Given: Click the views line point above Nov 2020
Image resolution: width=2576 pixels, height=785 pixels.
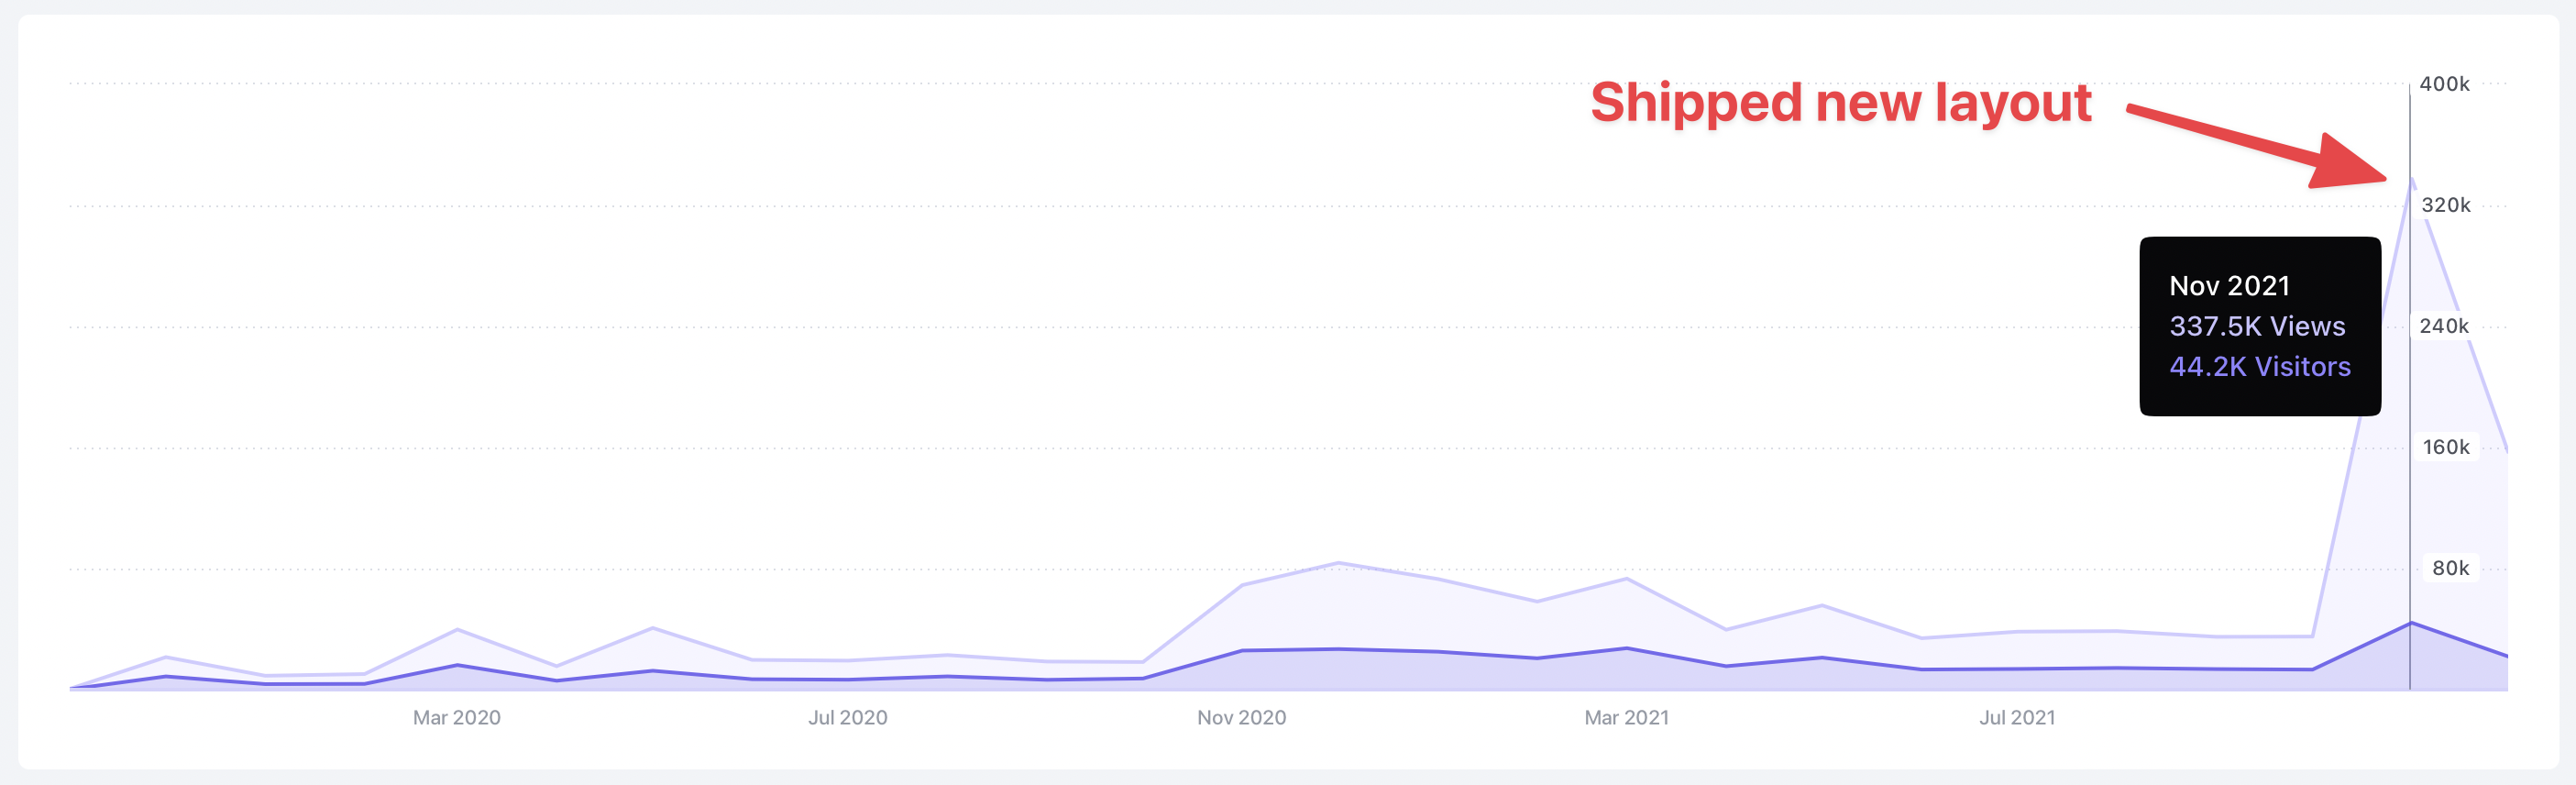Looking at the screenshot, I should coord(1241,585).
